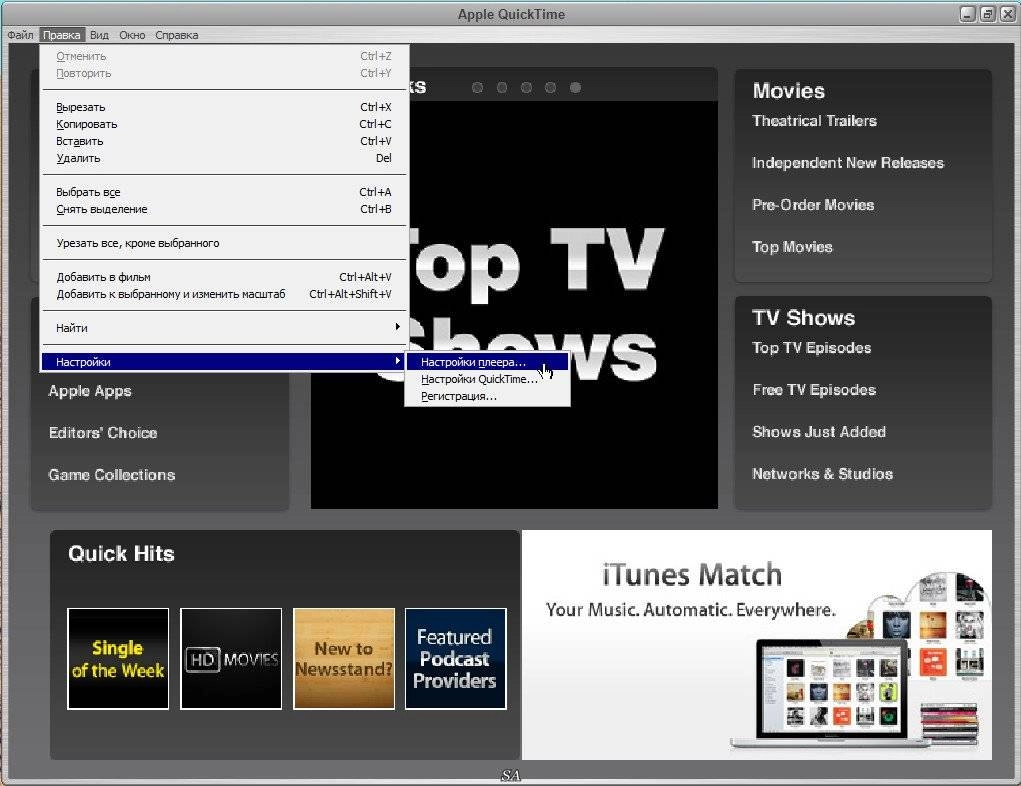Viewport: 1021px width, 786px height.
Task: Open Настройки плеера… submenu item
Action: coord(487,362)
